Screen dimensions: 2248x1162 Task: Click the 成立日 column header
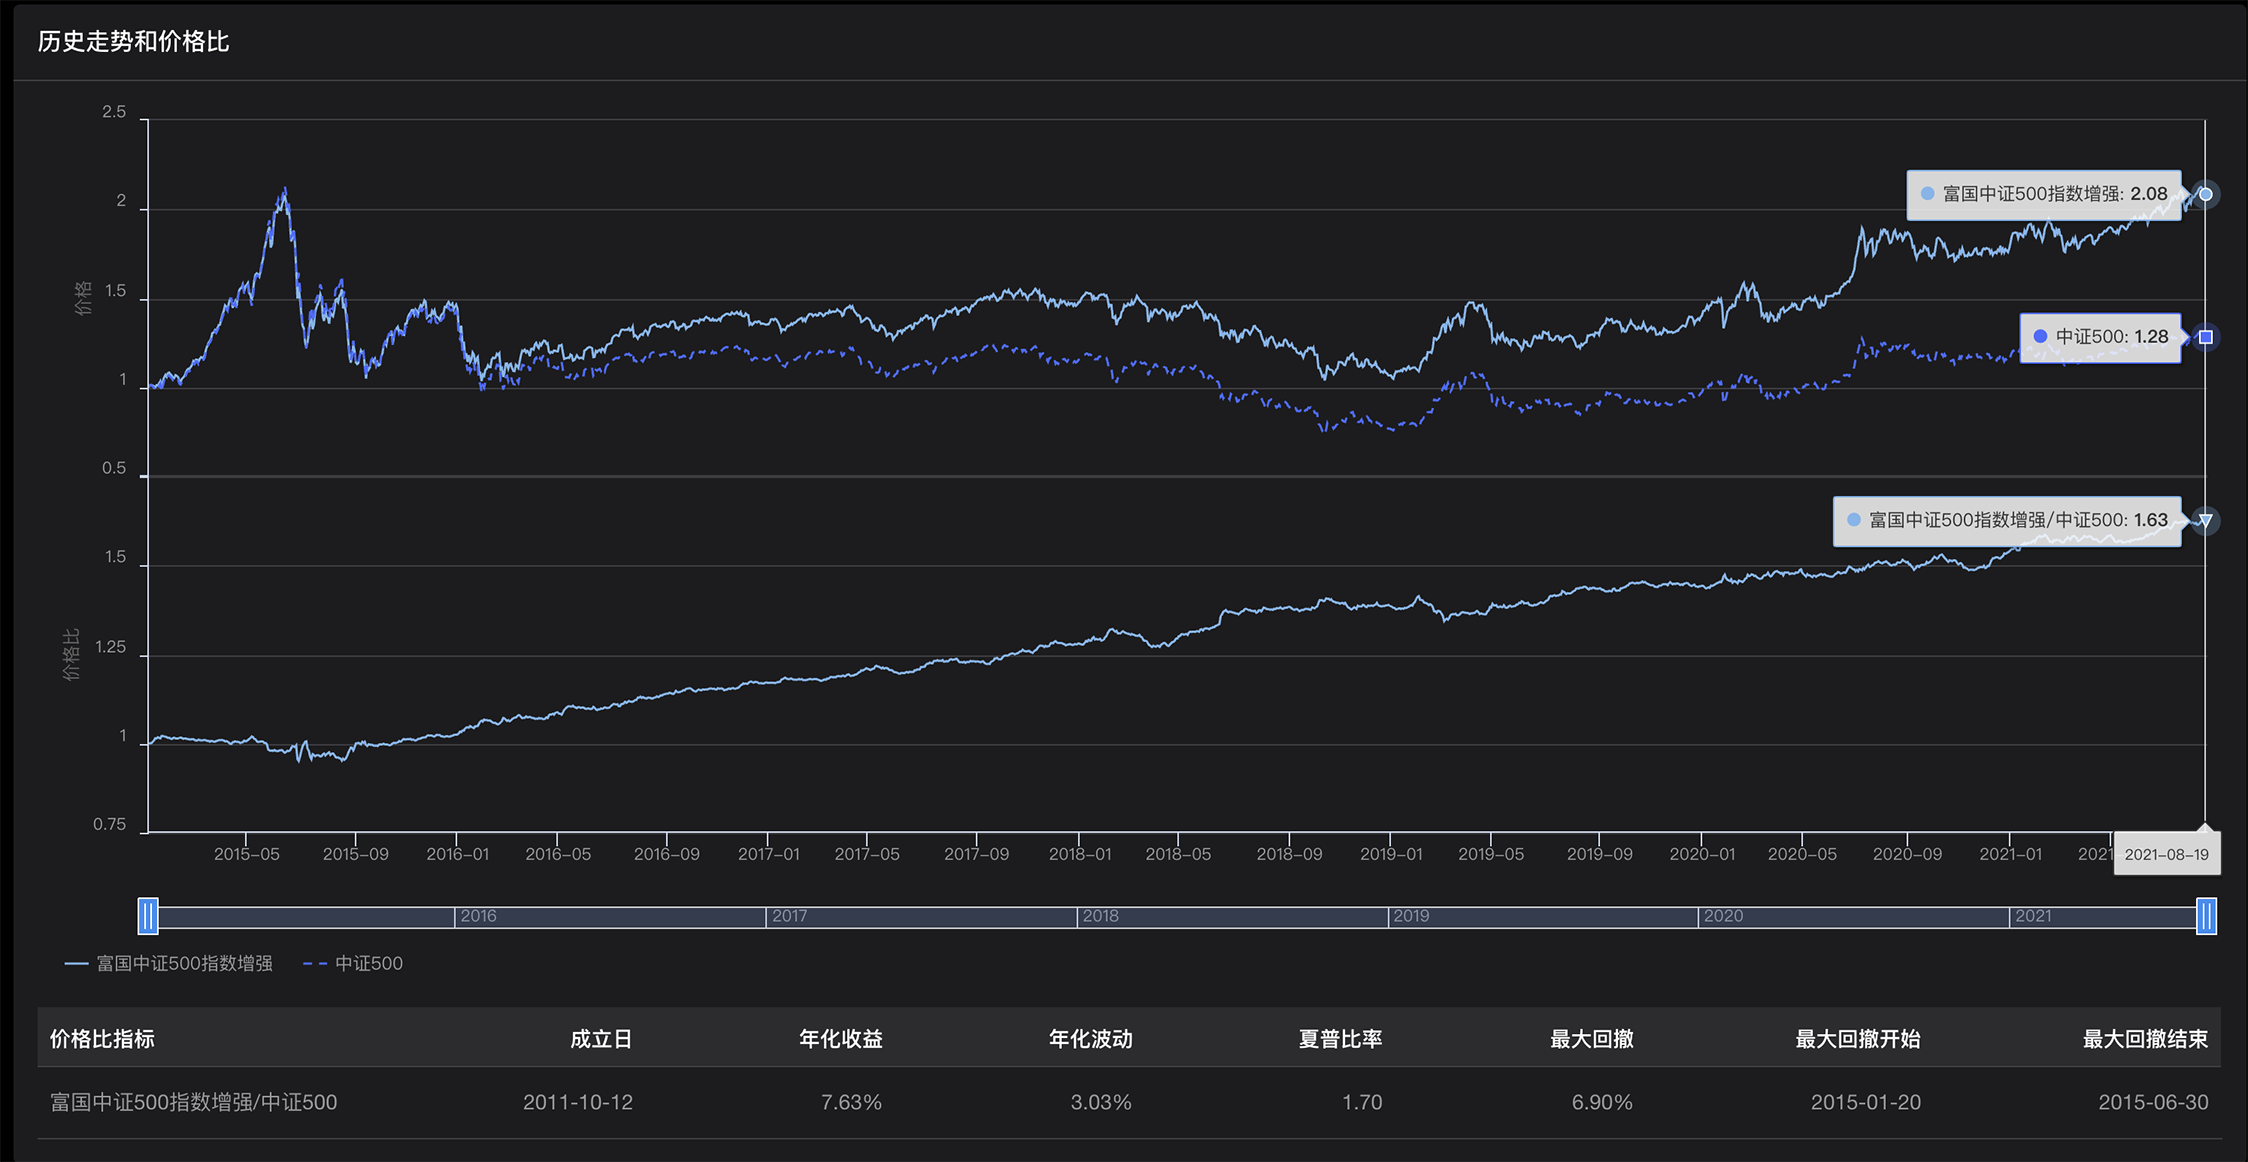point(600,1039)
